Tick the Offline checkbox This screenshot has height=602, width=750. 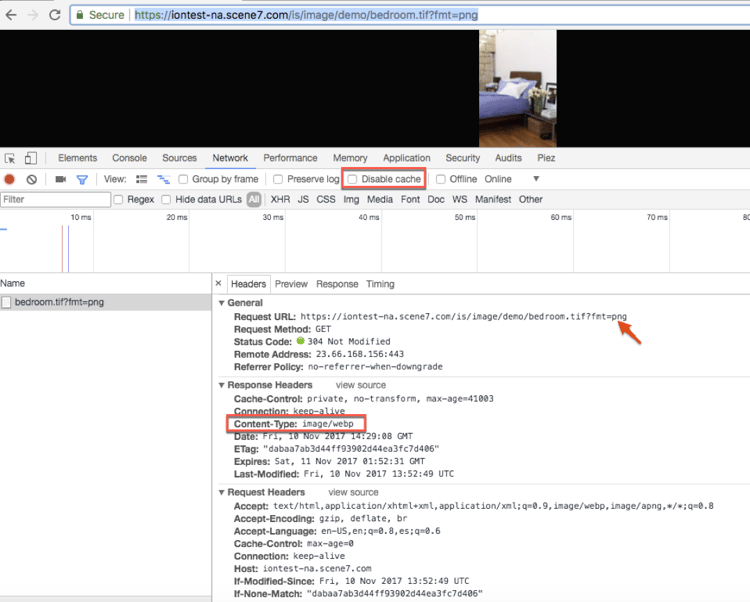pos(441,179)
